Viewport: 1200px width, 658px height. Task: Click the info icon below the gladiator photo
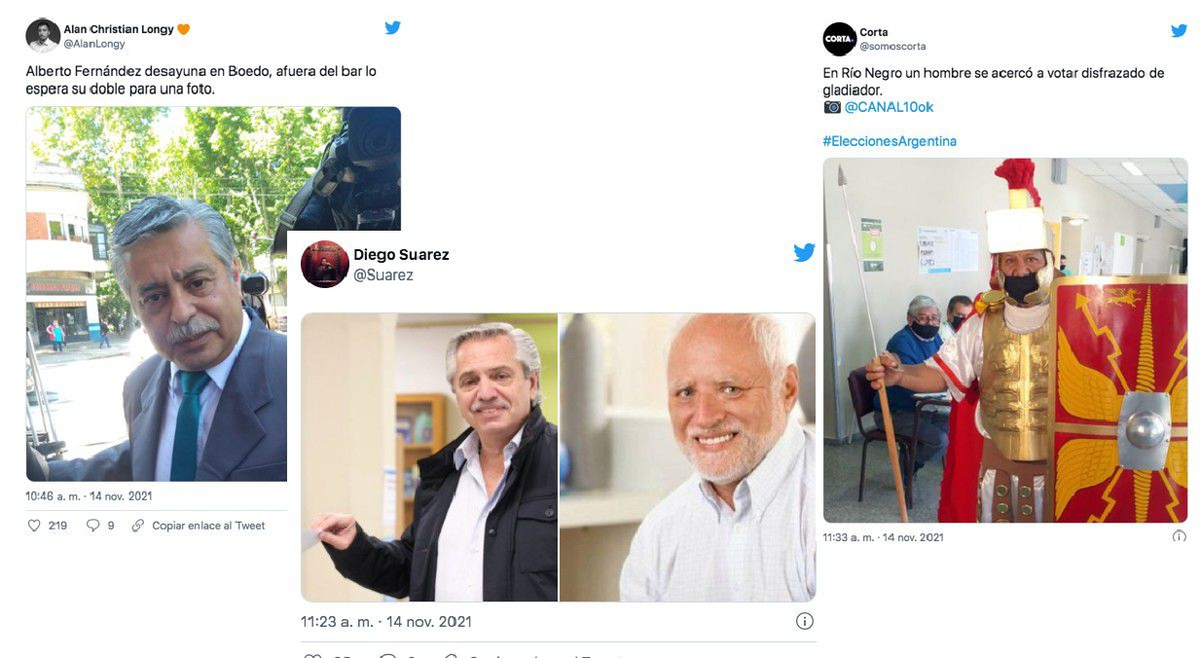click(x=1178, y=537)
